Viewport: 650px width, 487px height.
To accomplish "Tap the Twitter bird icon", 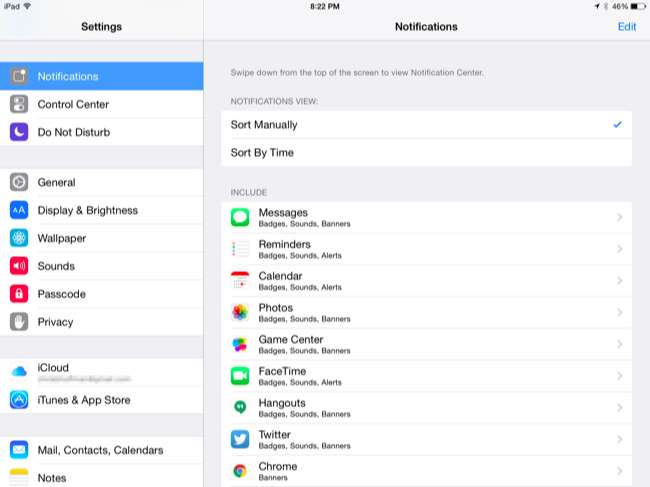I will point(240,439).
